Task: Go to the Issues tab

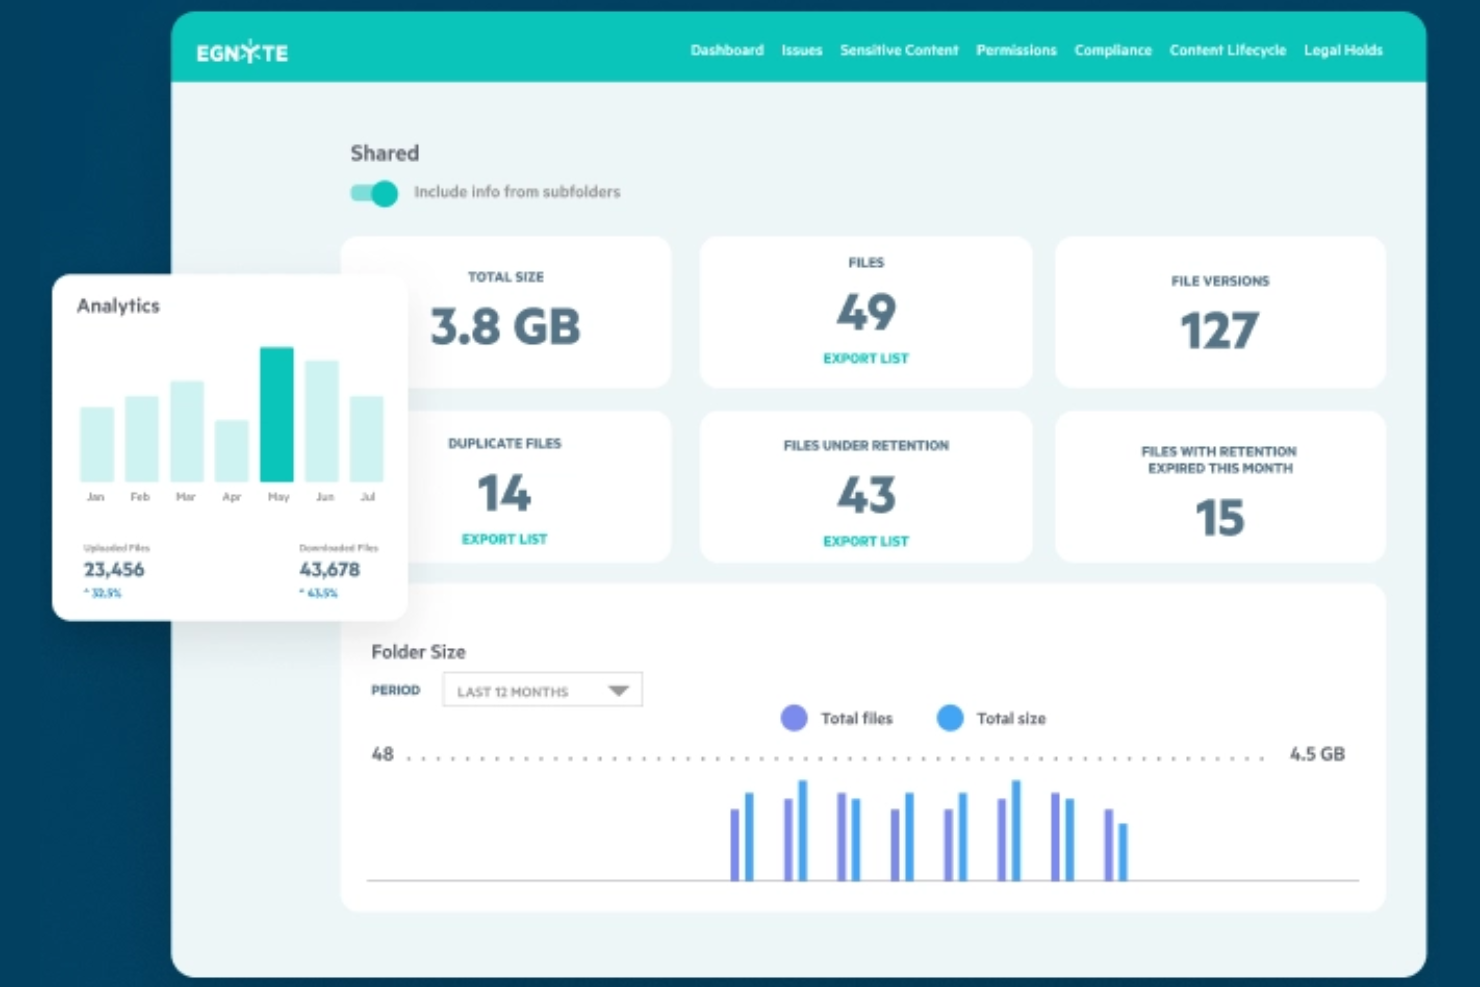Action: (802, 50)
